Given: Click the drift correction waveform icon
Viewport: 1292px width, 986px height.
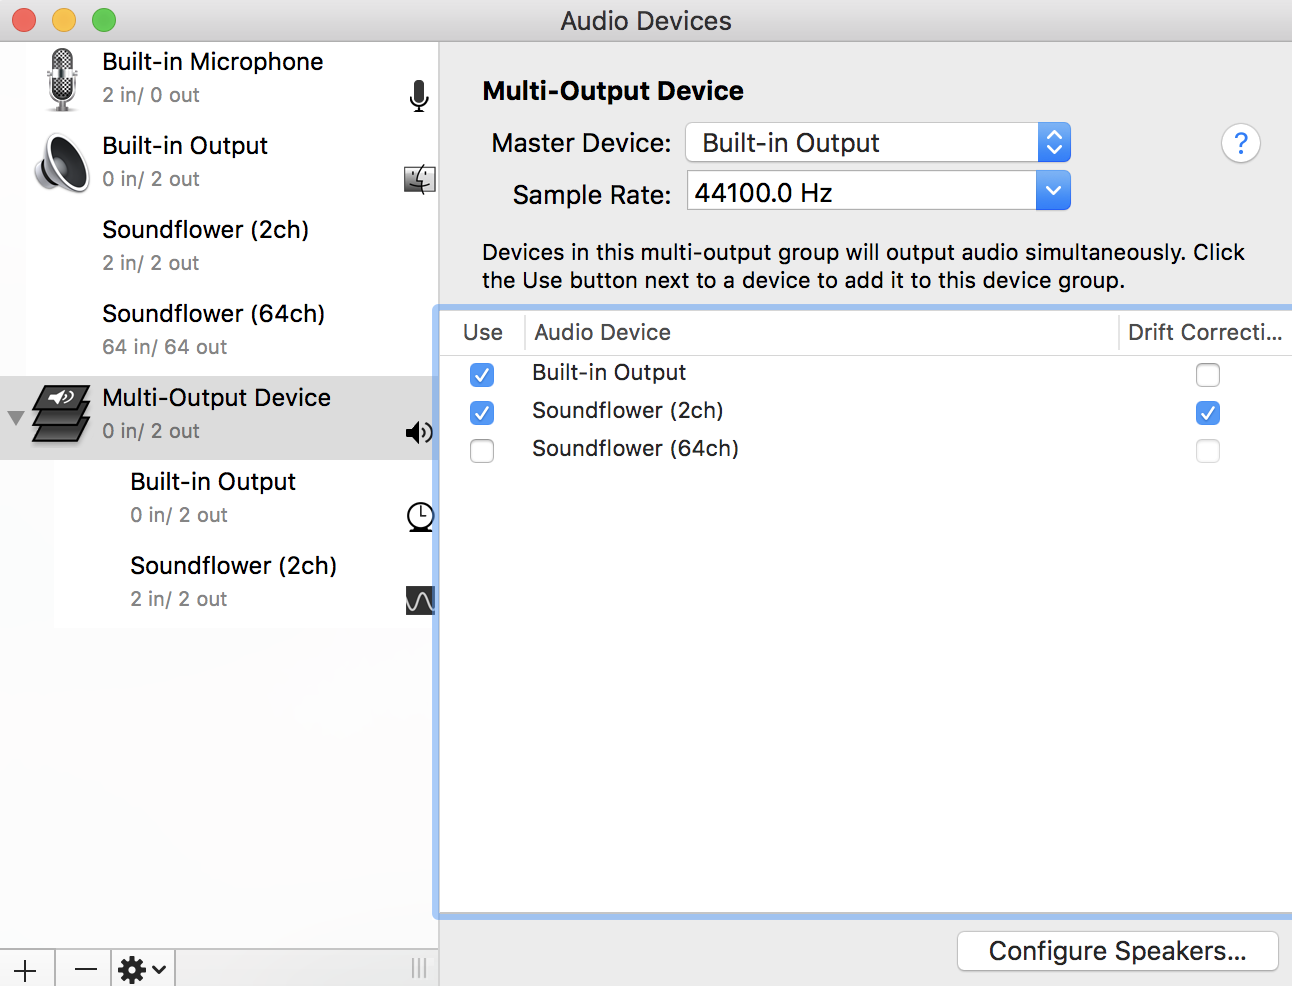Looking at the screenshot, I should (420, 600).
